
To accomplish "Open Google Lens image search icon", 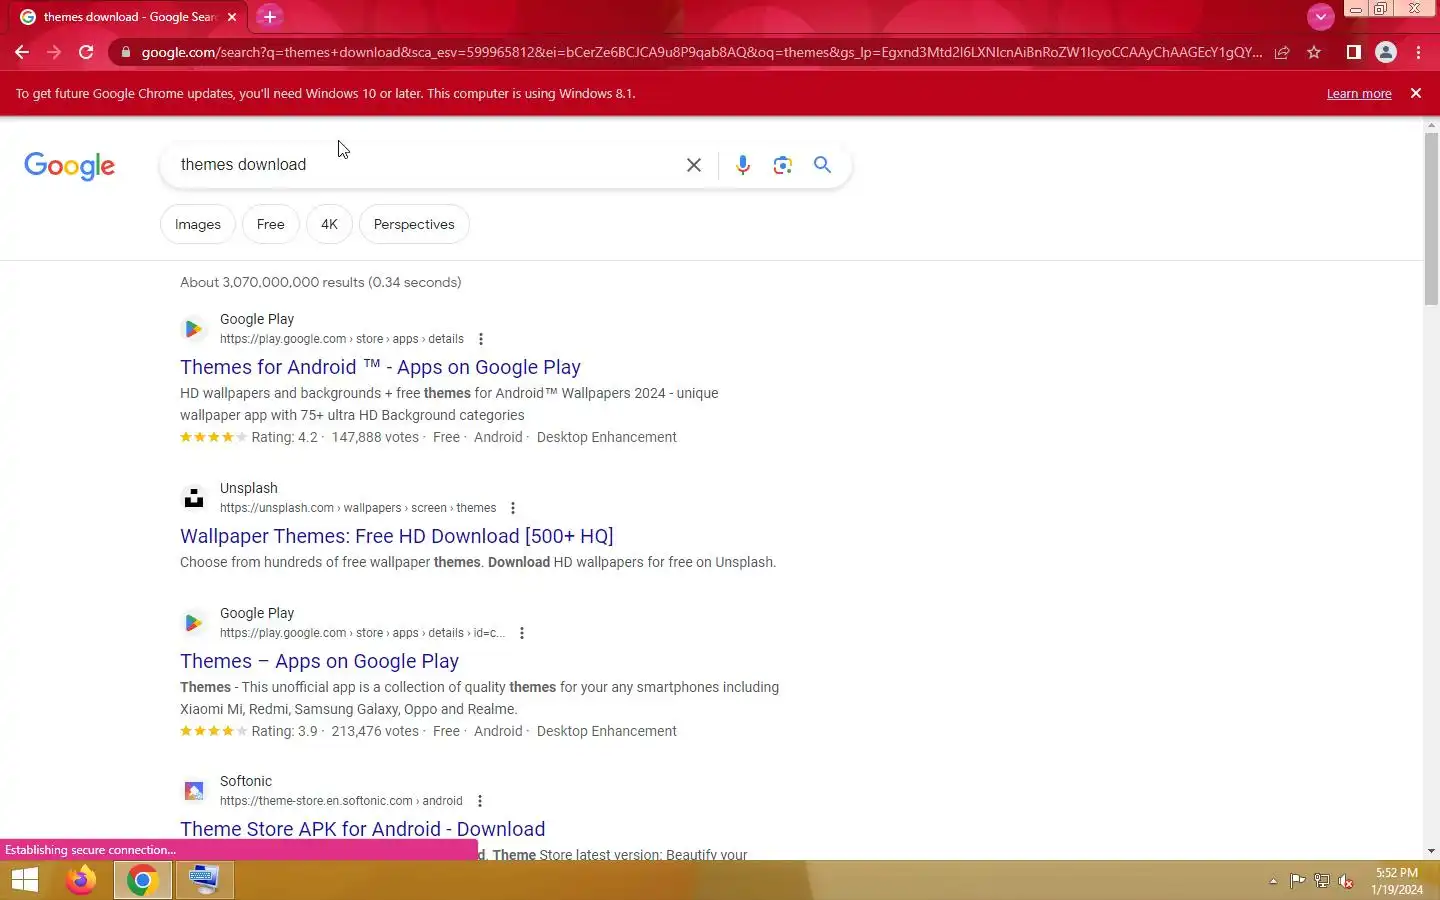I will pos(783,165).
